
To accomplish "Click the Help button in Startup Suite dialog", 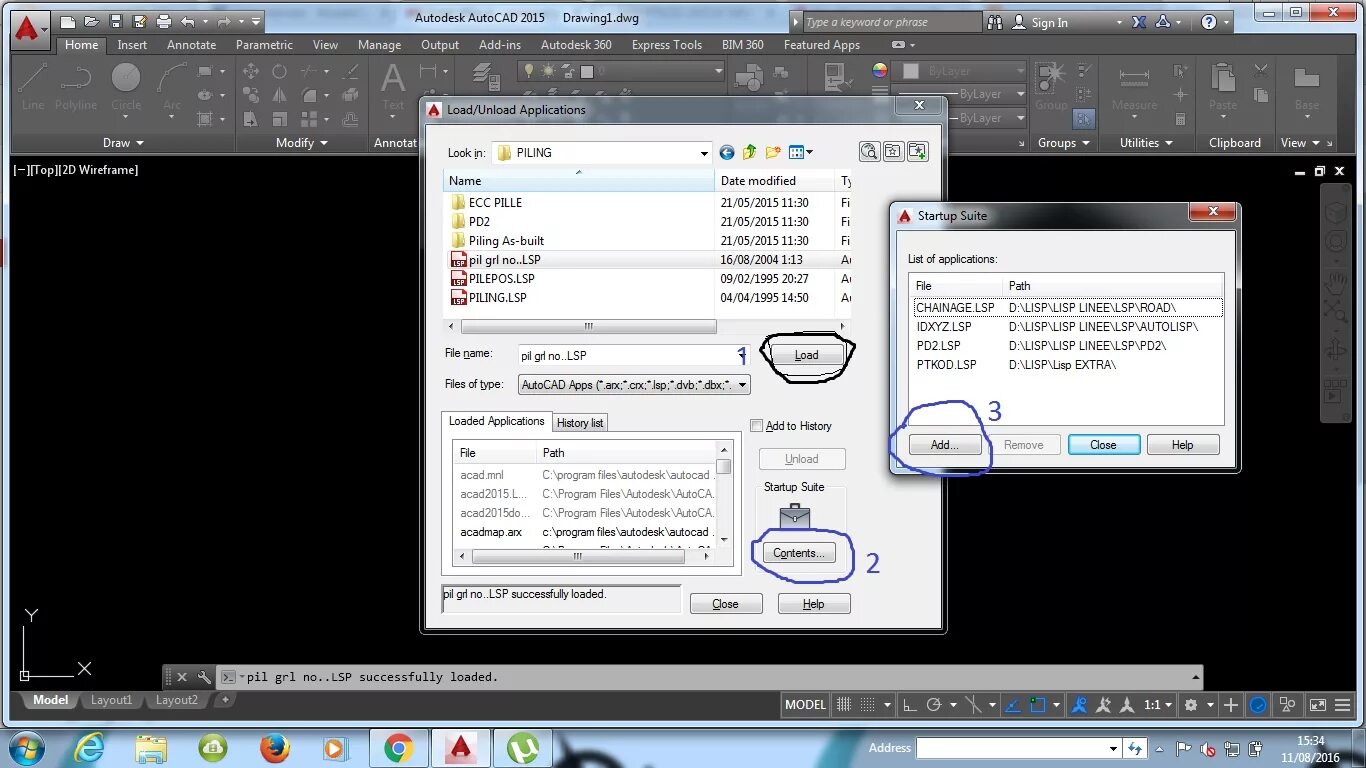I will [x=1183, y=445].
